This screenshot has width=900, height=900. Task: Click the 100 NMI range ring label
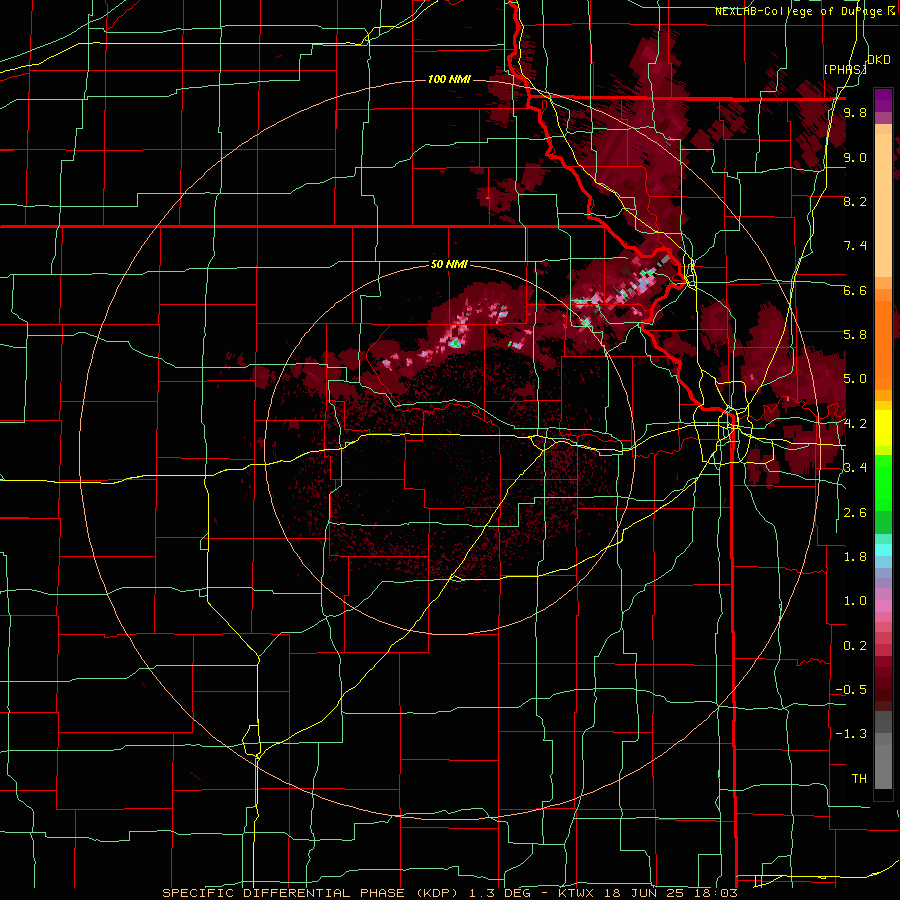pos(449,79)
